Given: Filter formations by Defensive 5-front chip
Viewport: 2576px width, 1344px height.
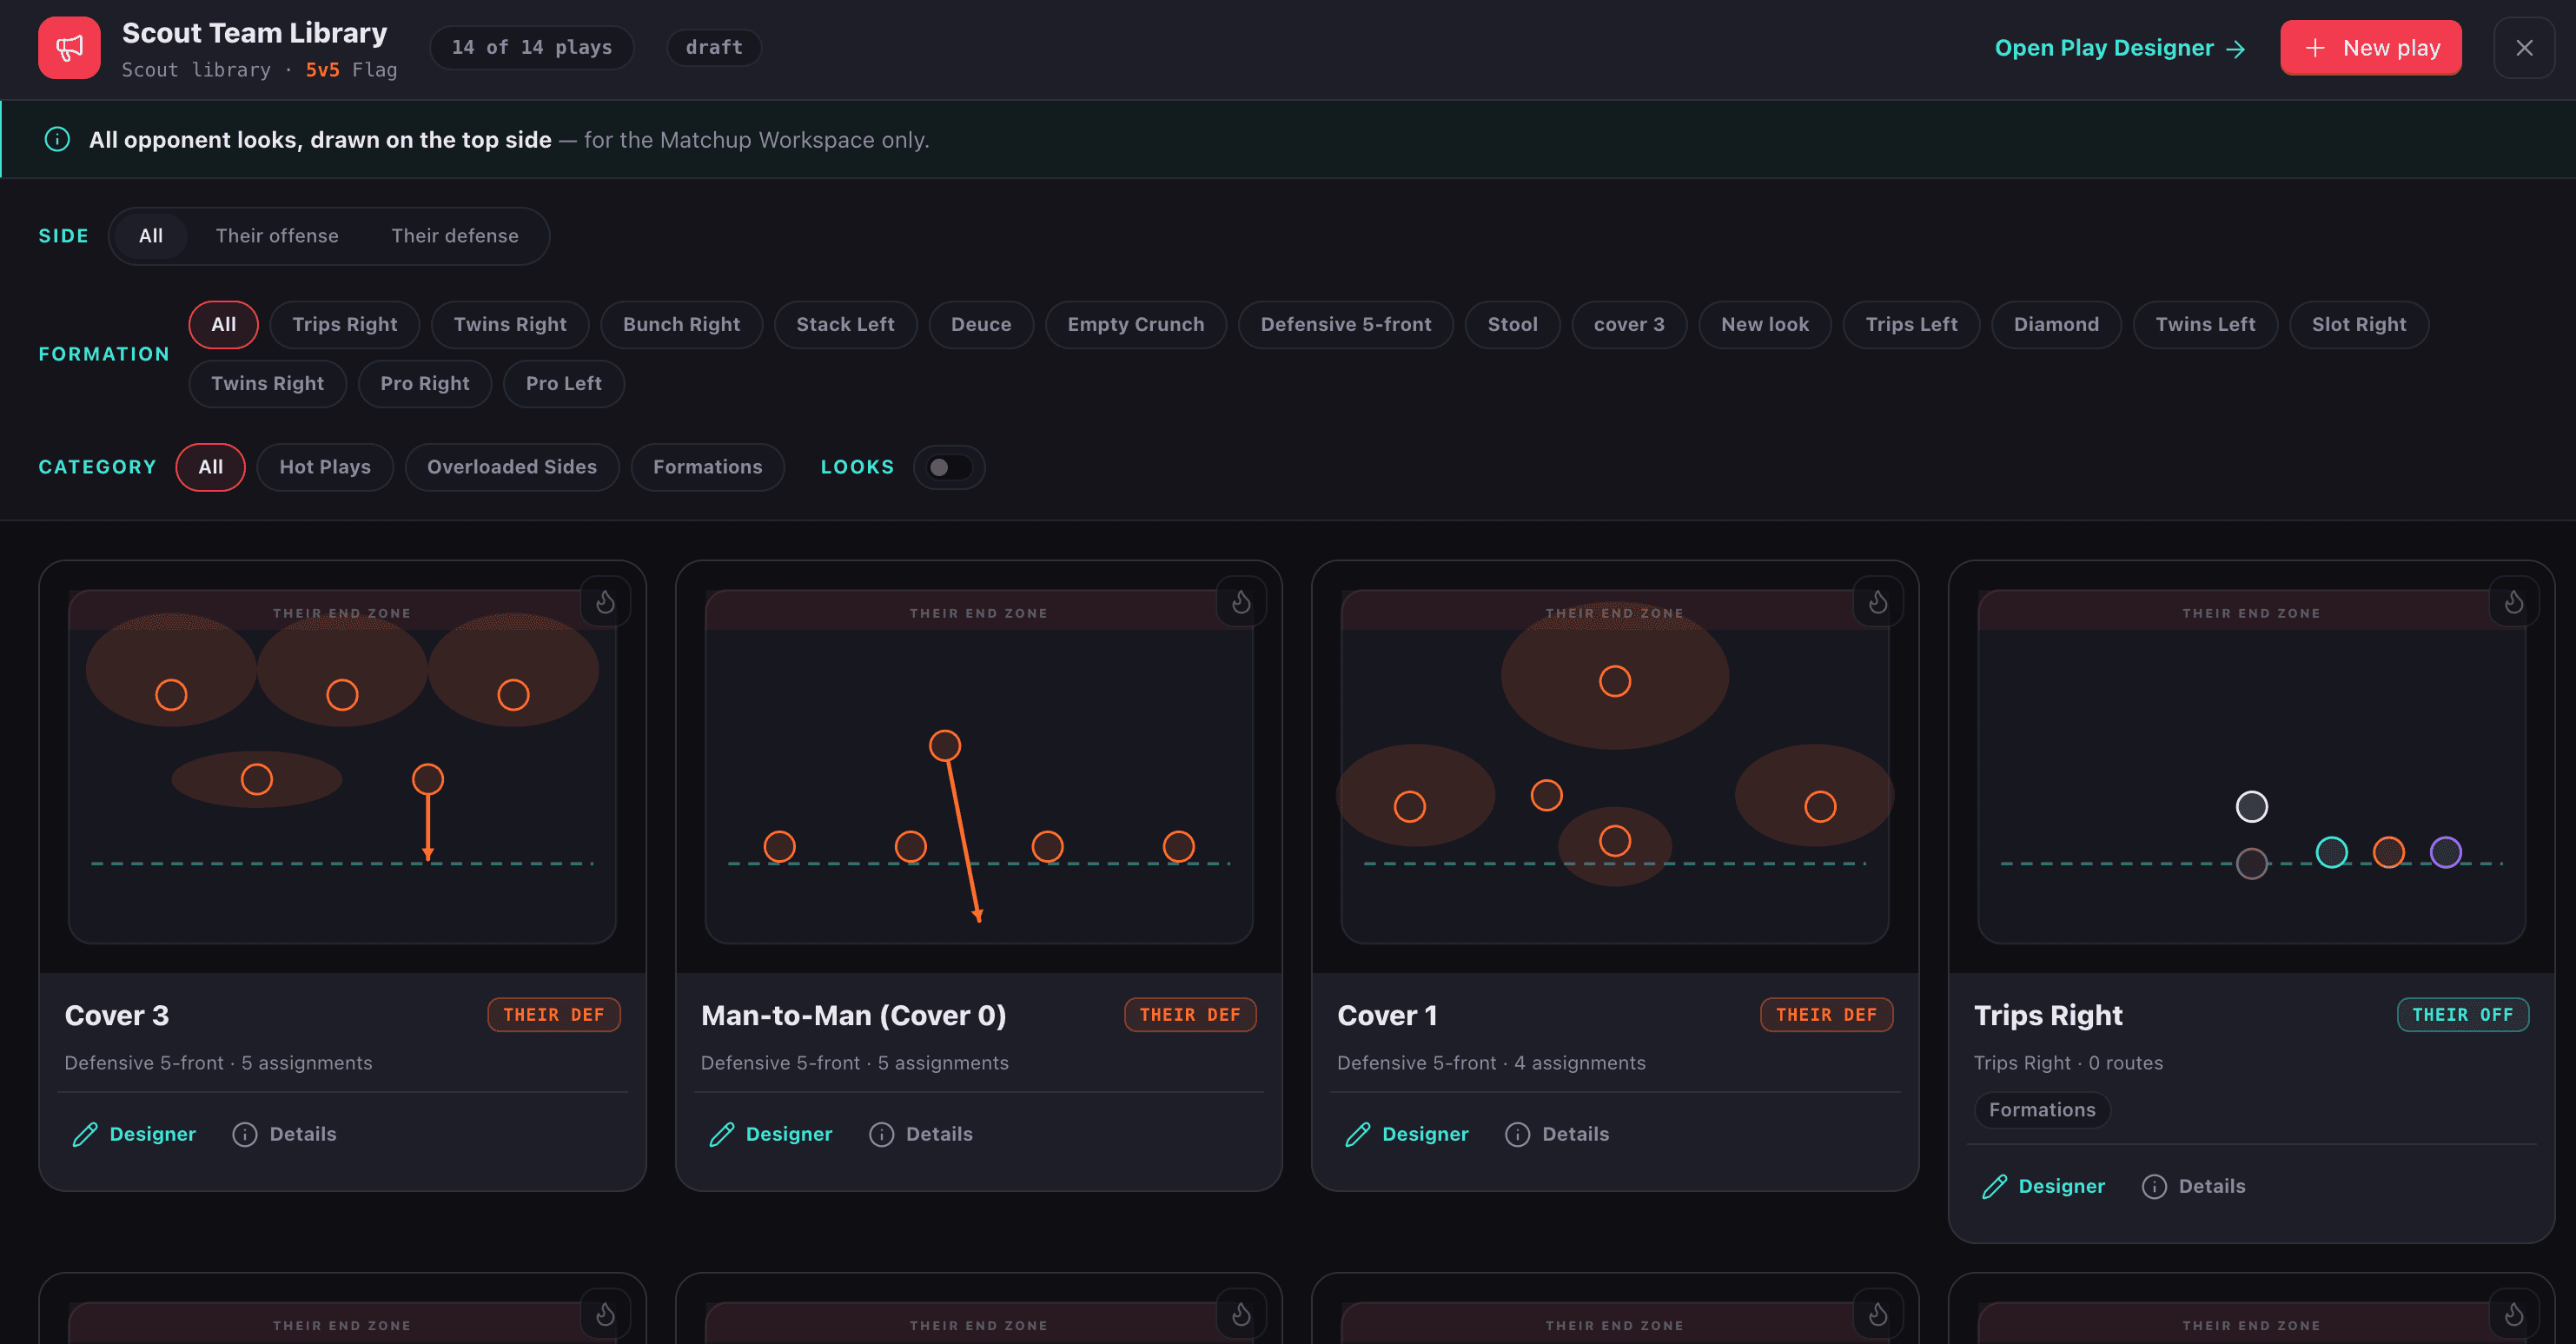Looking at the screenshot, I should coord(1346,325).
